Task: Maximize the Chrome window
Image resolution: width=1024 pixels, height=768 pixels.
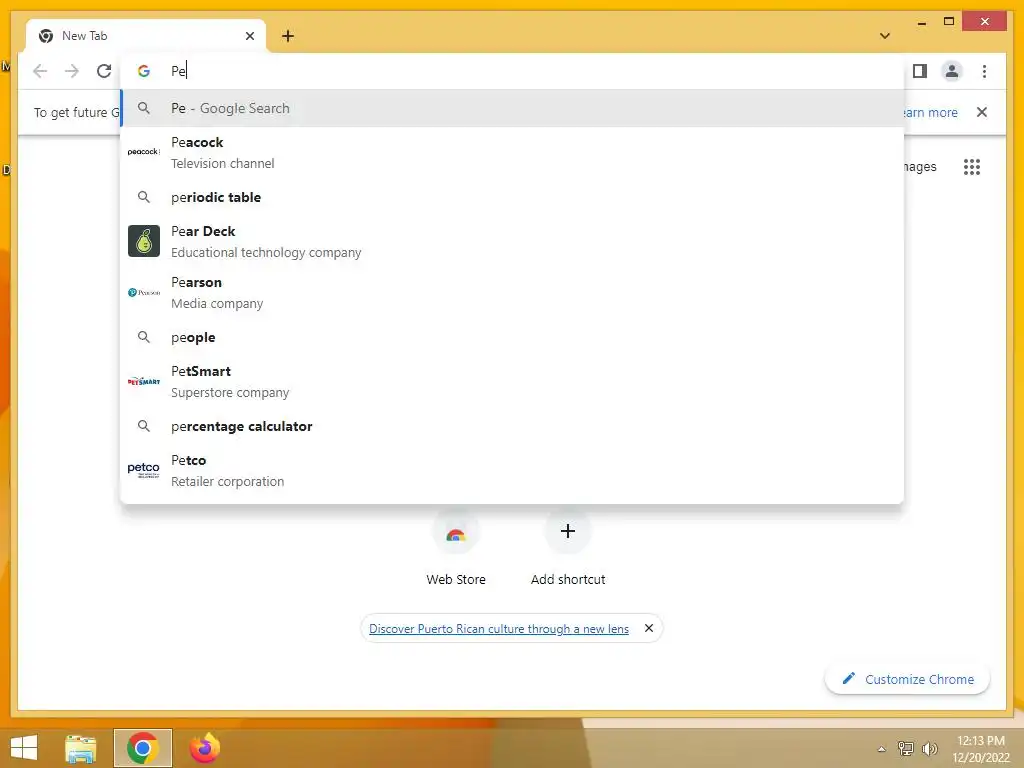Action: point(949,22)
